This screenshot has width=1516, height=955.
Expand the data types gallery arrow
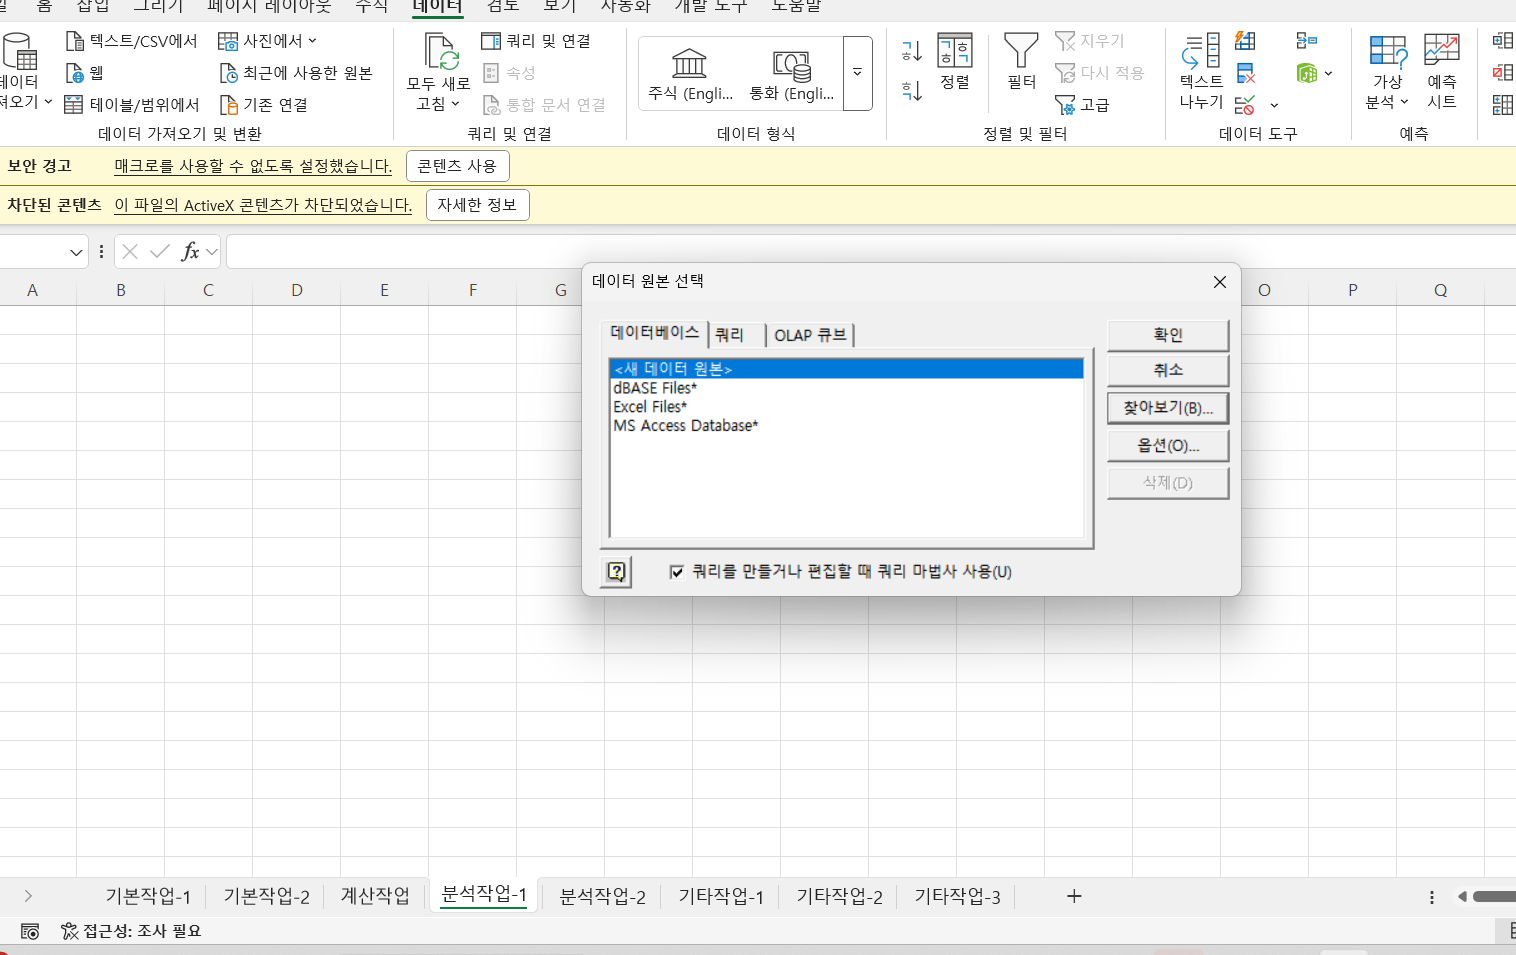point(857,73)
